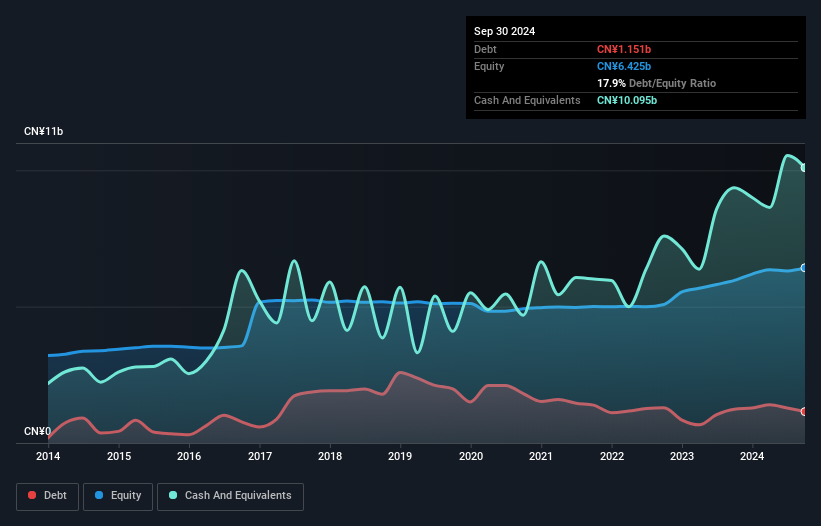The image size is (821, 526).
Task: Click the CN¥11b y-axis label
Action: [x=43, y=131]
